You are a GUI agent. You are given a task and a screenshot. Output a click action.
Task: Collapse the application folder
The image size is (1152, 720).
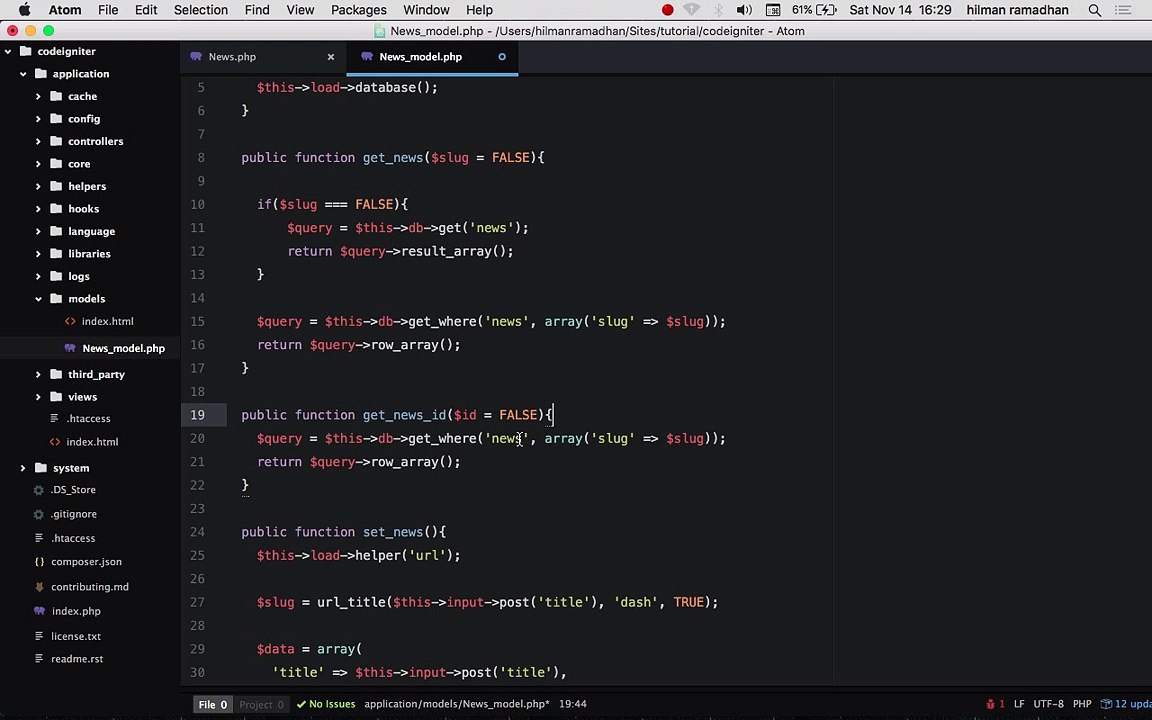point(24,74)
